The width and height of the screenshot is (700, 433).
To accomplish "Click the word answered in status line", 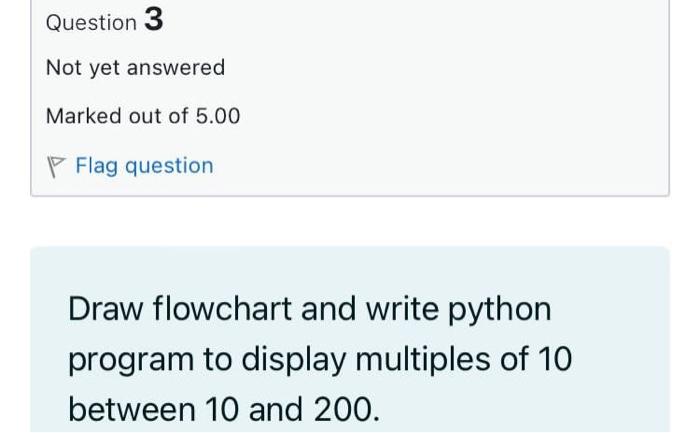I will 176,68.
